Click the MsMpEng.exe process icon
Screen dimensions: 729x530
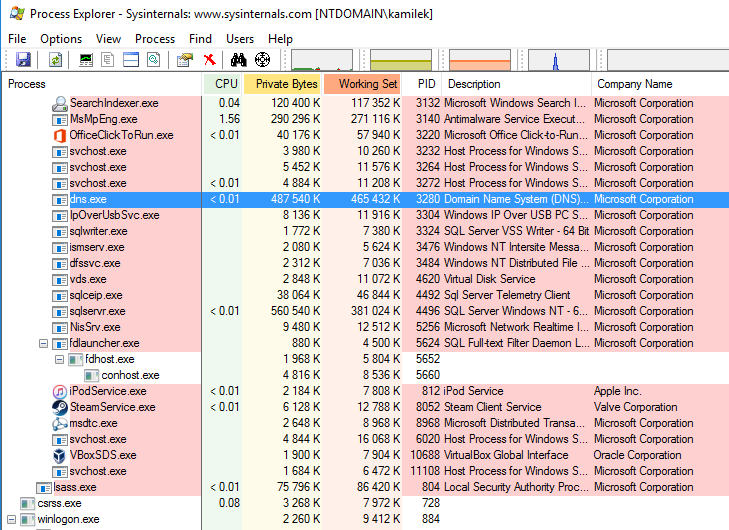(x=60, y=120)
